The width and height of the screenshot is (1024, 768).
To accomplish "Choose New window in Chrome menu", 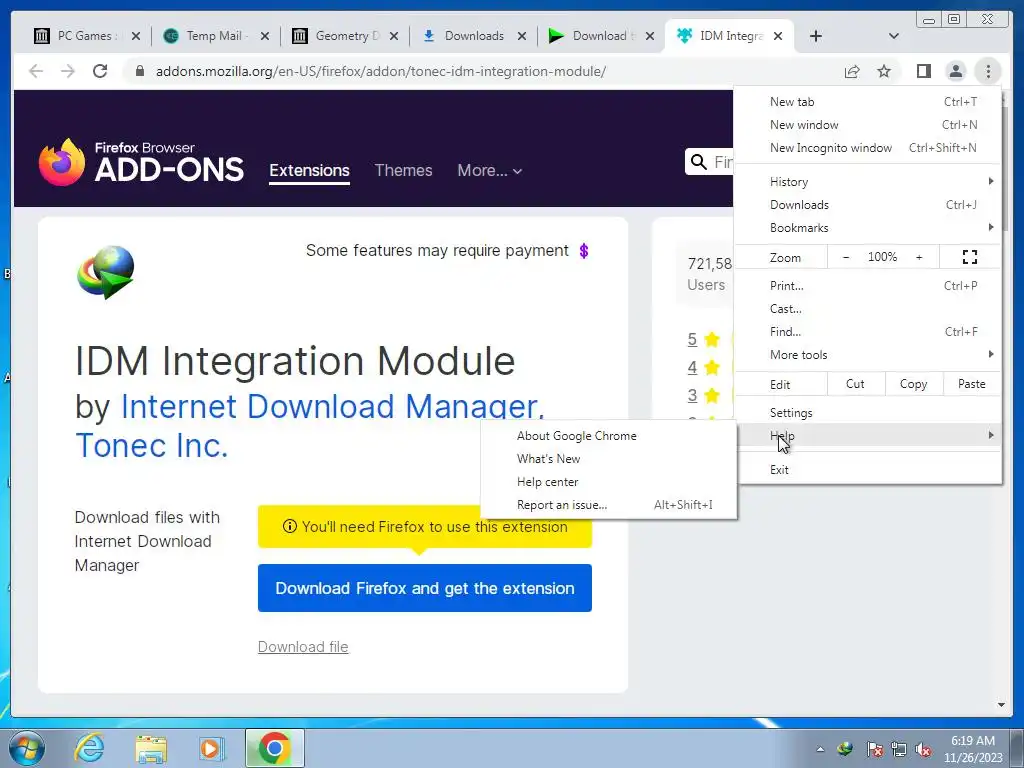I will coord(869,125).
